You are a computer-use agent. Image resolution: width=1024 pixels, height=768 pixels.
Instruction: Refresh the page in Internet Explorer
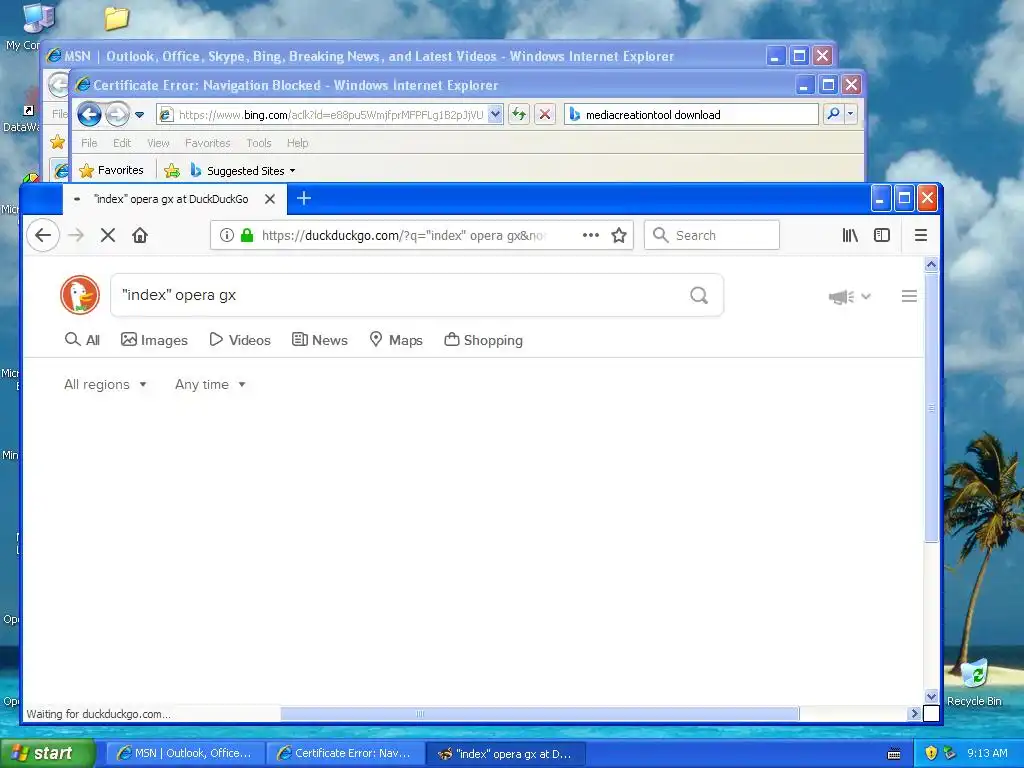(x=519, y=114)
